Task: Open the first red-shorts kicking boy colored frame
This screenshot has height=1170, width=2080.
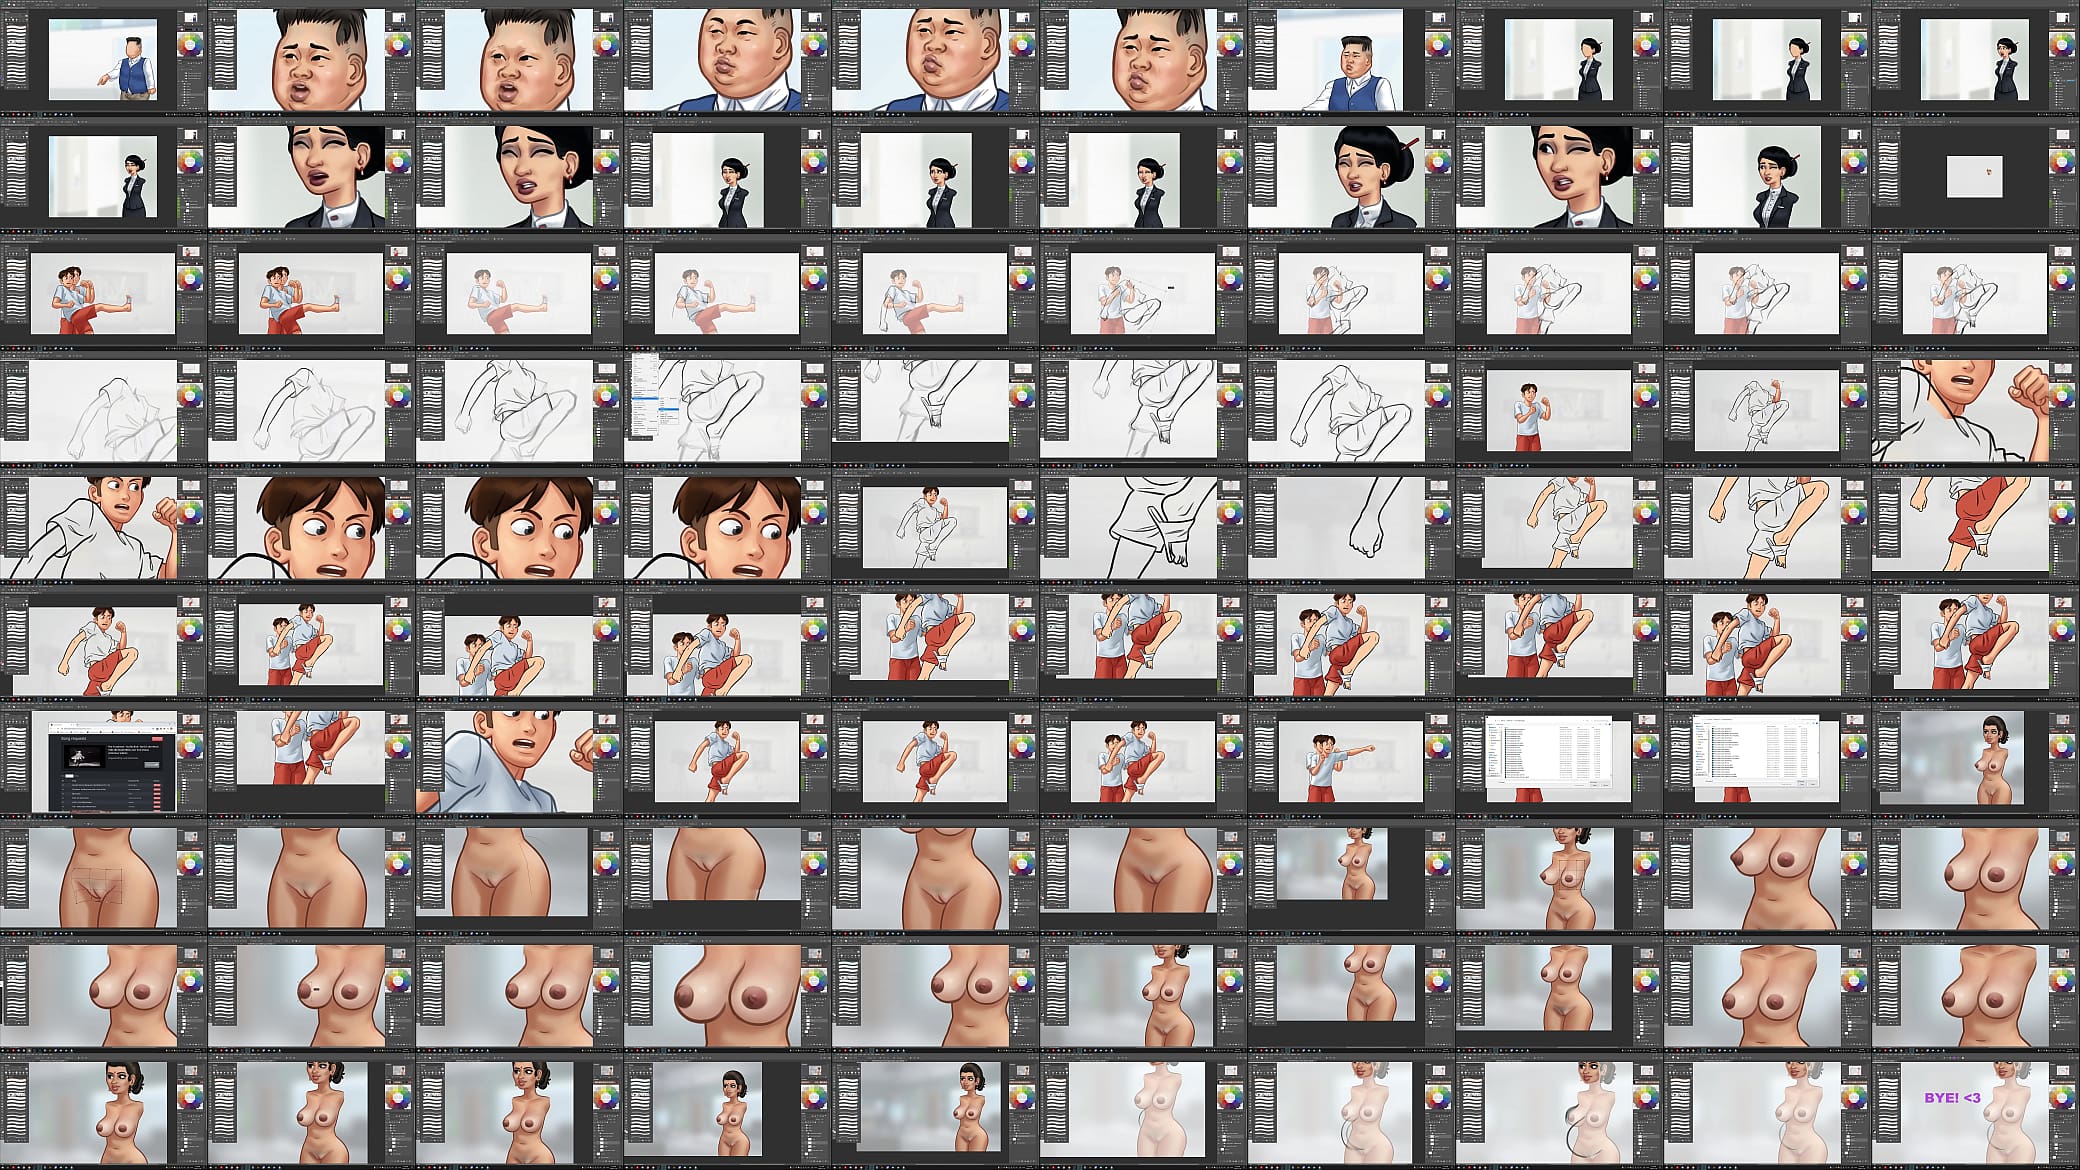Action: pyautogui.click(x=103, y=292)
